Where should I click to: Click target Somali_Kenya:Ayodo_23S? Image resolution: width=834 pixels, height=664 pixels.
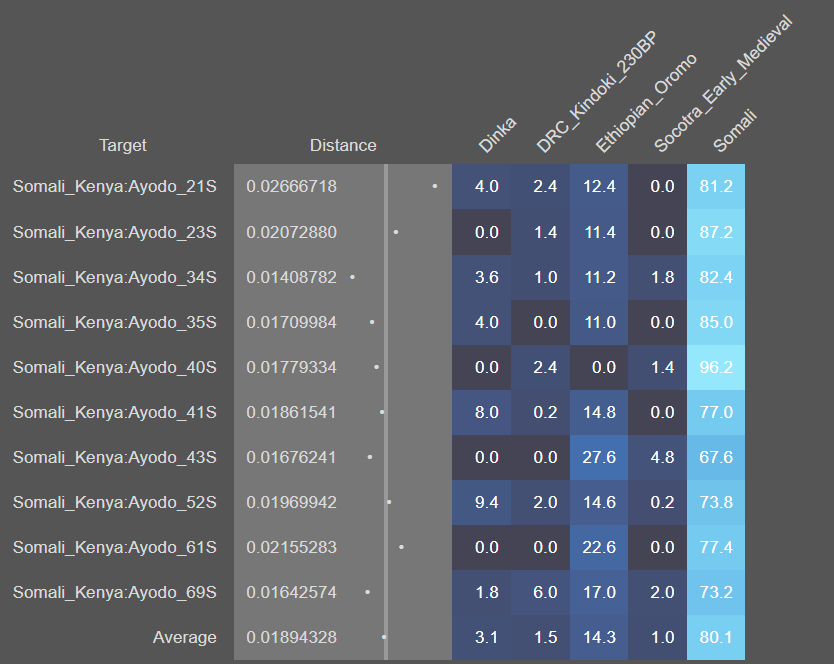114,232
